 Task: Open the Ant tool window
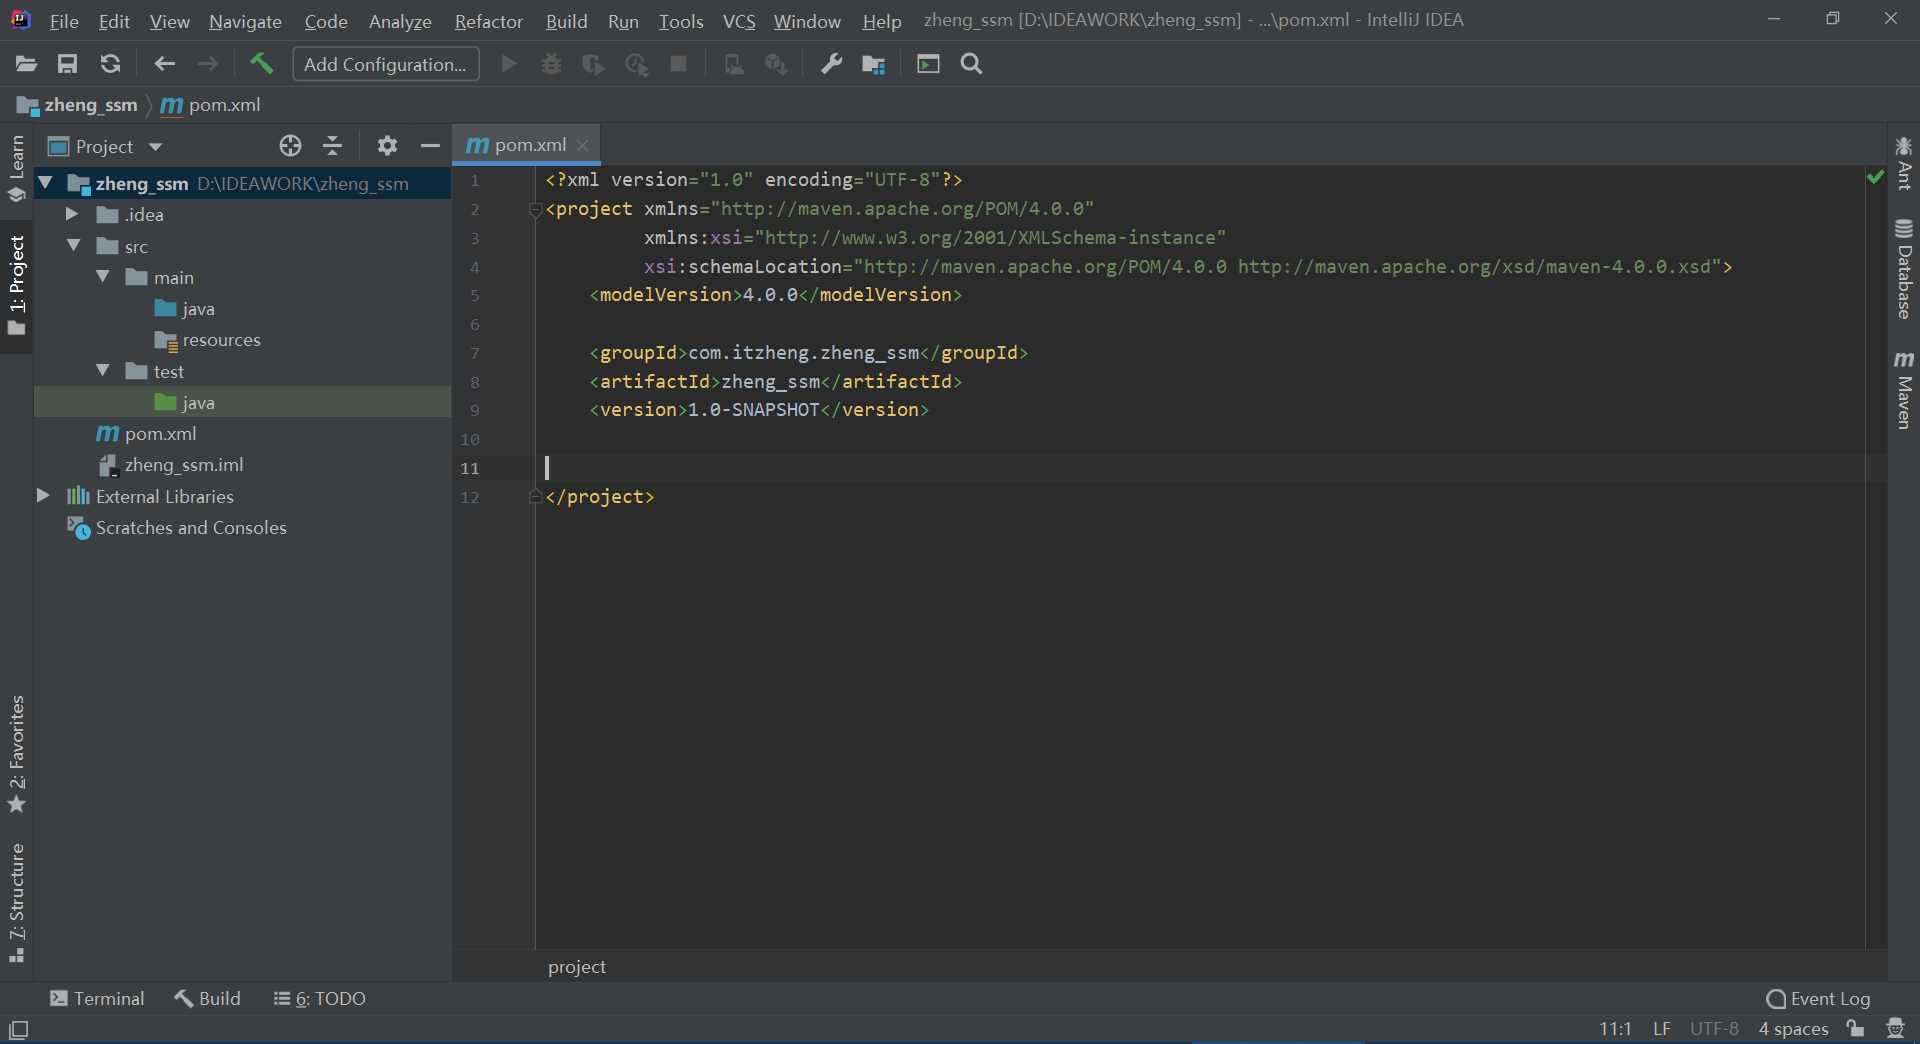[1904, 163]
